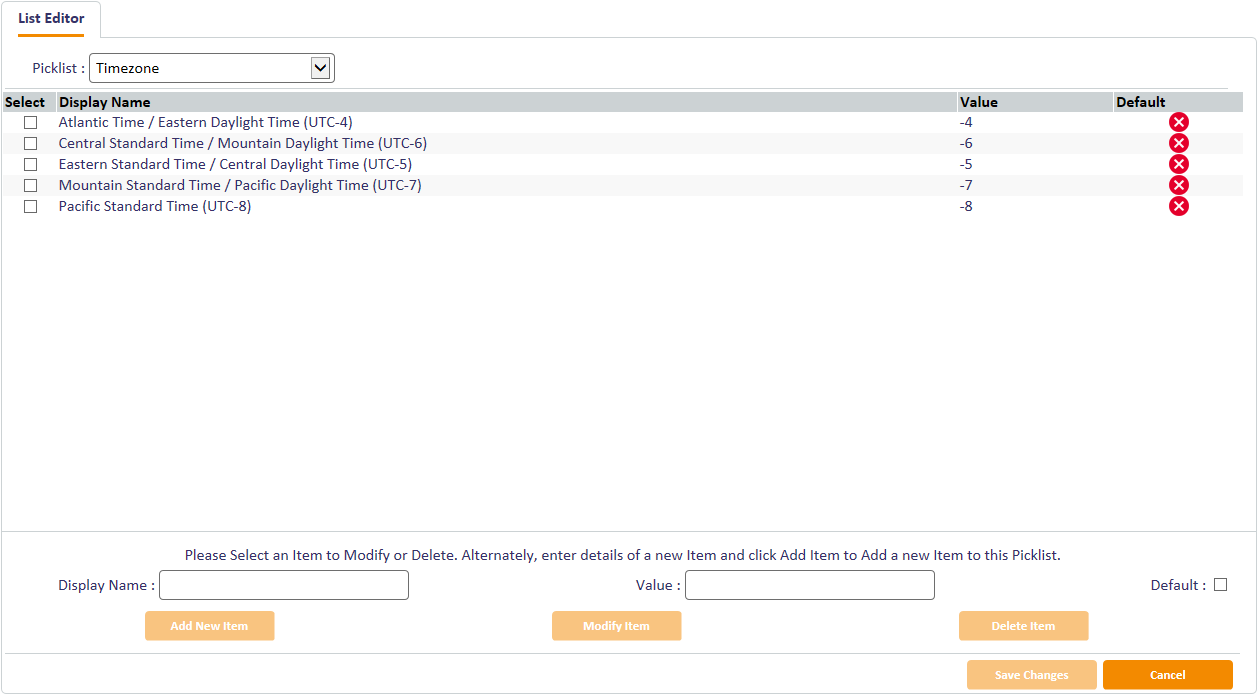Click the Delete Item button

[1023, 626]
